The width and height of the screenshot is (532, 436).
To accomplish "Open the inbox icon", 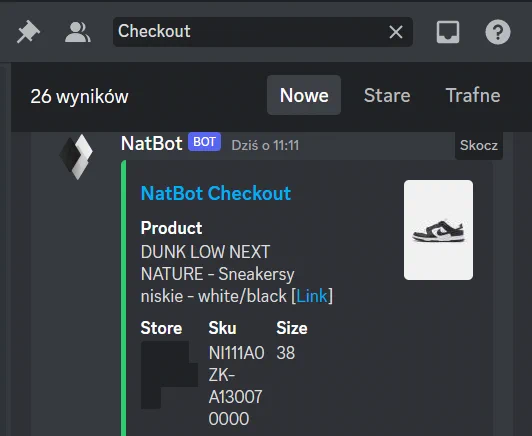I will (448, 32).
